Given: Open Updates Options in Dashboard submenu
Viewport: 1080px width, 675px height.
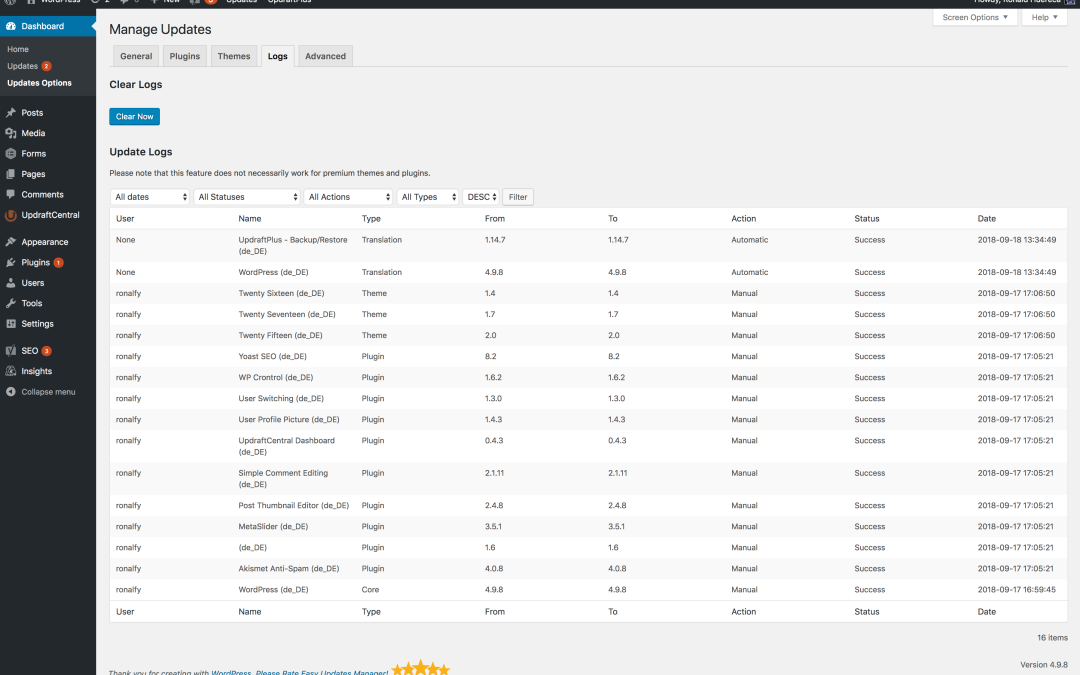Looking at the screenshot, I should click(39, 83).
